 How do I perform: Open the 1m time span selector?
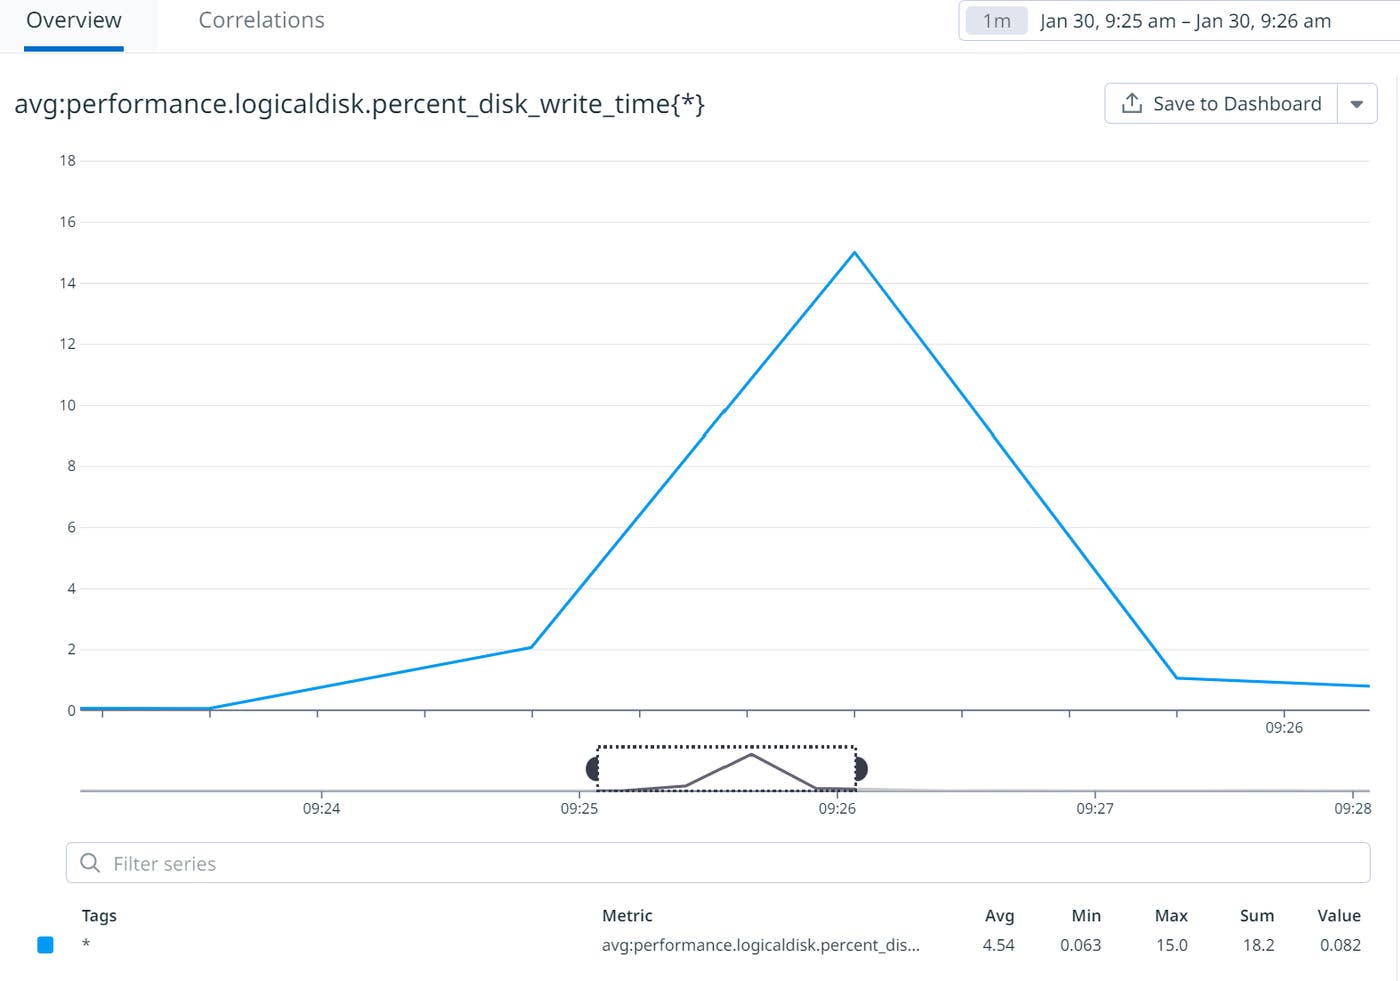click(x=996, y=21)
